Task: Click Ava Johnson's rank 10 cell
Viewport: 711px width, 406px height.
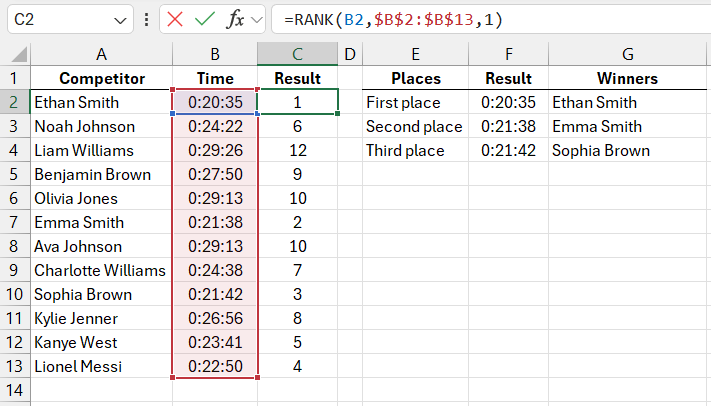Action: (297, 246)
